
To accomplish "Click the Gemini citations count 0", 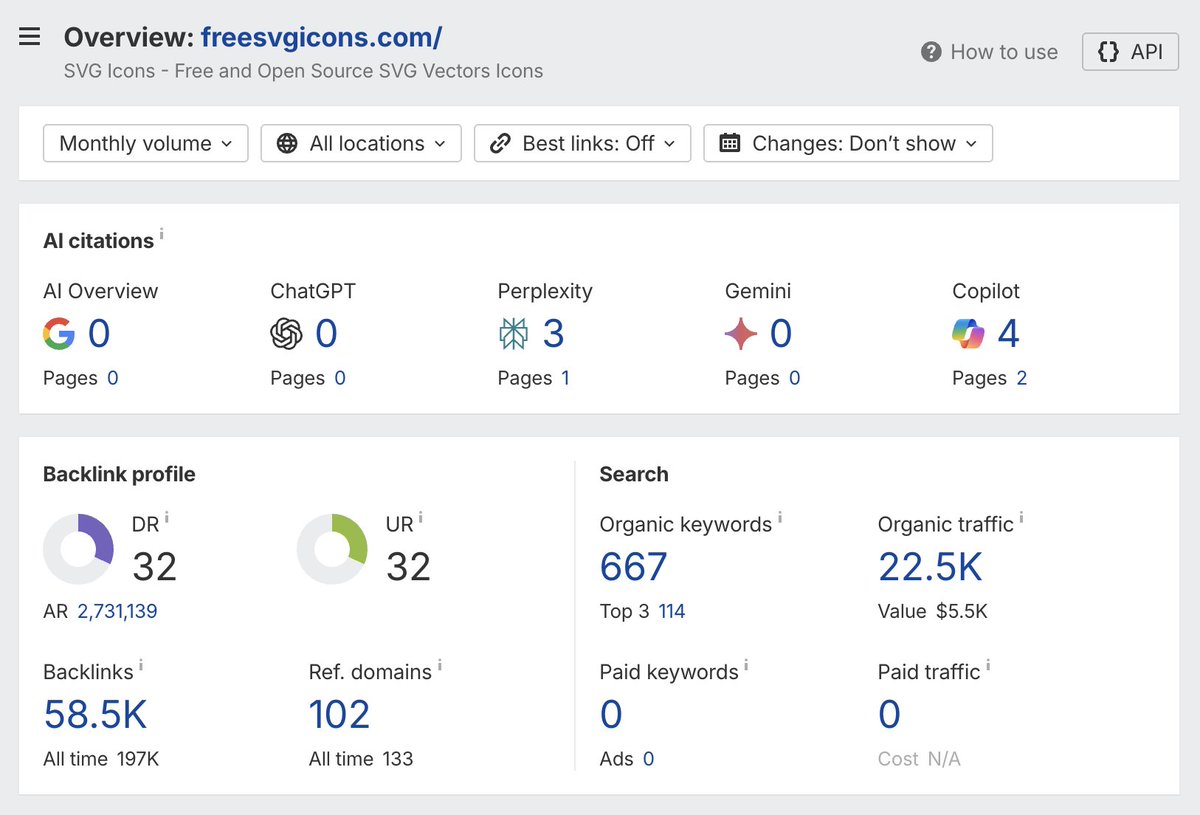I will point(781,334).
